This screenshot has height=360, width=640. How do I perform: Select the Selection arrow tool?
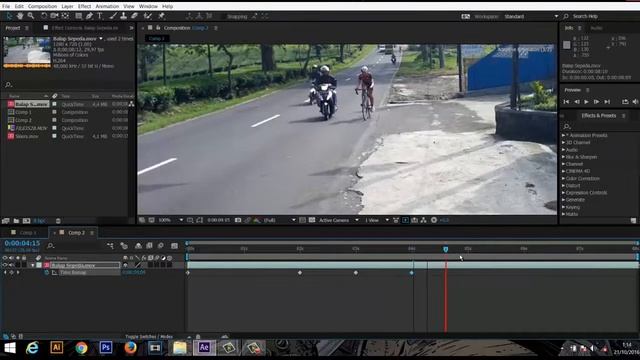(9, 16)
